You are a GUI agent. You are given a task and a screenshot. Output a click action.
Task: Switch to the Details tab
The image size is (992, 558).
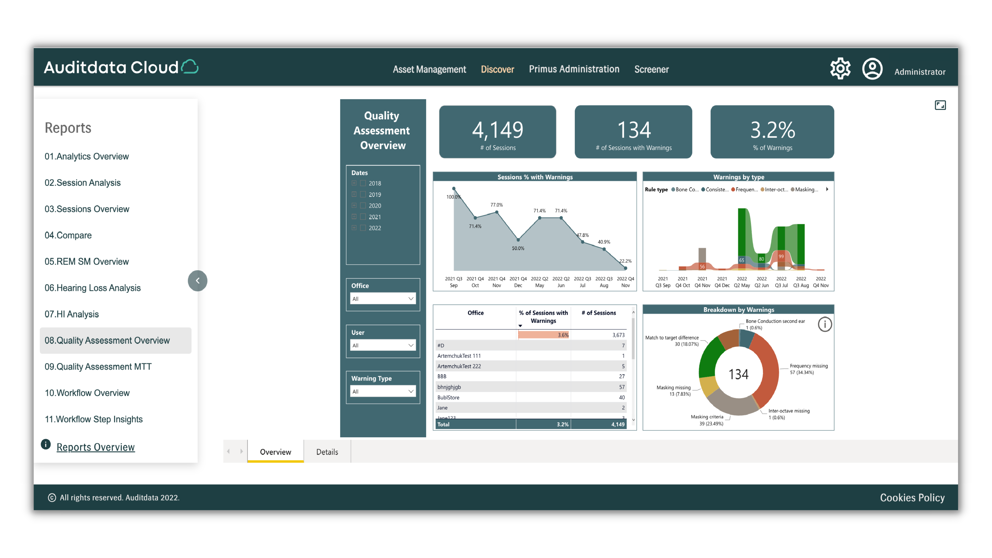tap(327, 452)
